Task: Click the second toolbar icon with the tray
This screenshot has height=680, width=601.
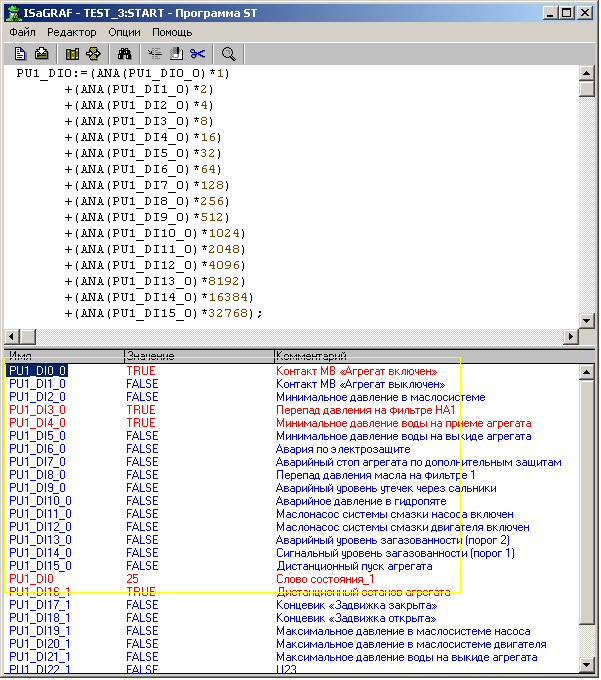Action: point(42,54)
